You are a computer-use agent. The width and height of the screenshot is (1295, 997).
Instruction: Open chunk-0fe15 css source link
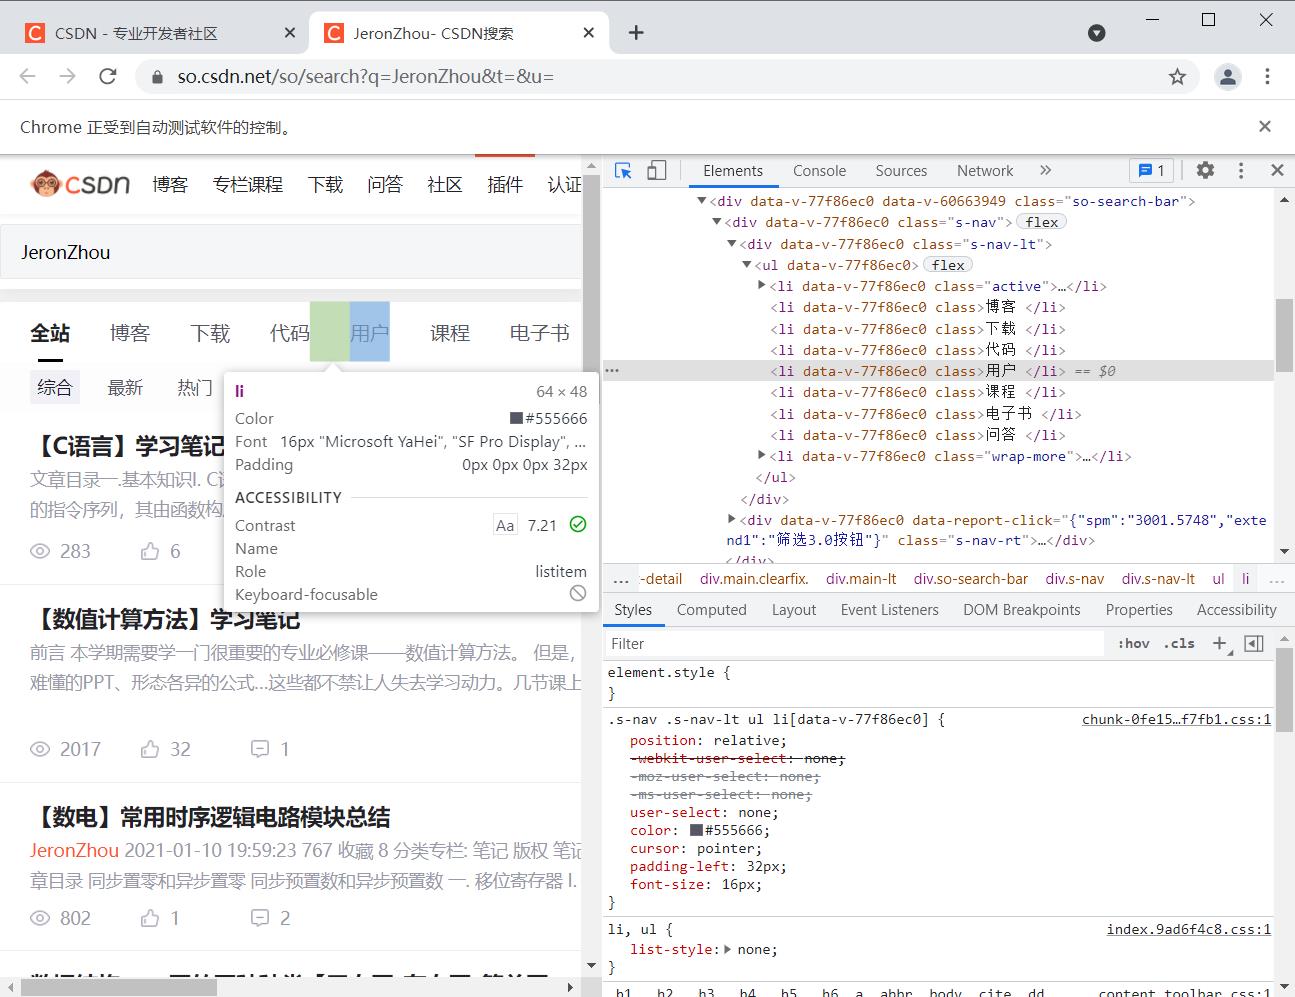pyautogui.click(x=1176, y=720)
